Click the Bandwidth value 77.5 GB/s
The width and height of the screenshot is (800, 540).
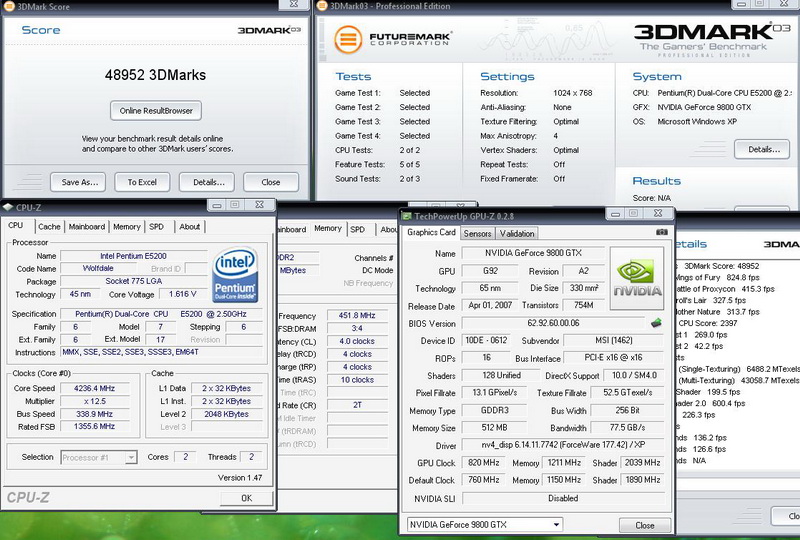tap(627, 428)
